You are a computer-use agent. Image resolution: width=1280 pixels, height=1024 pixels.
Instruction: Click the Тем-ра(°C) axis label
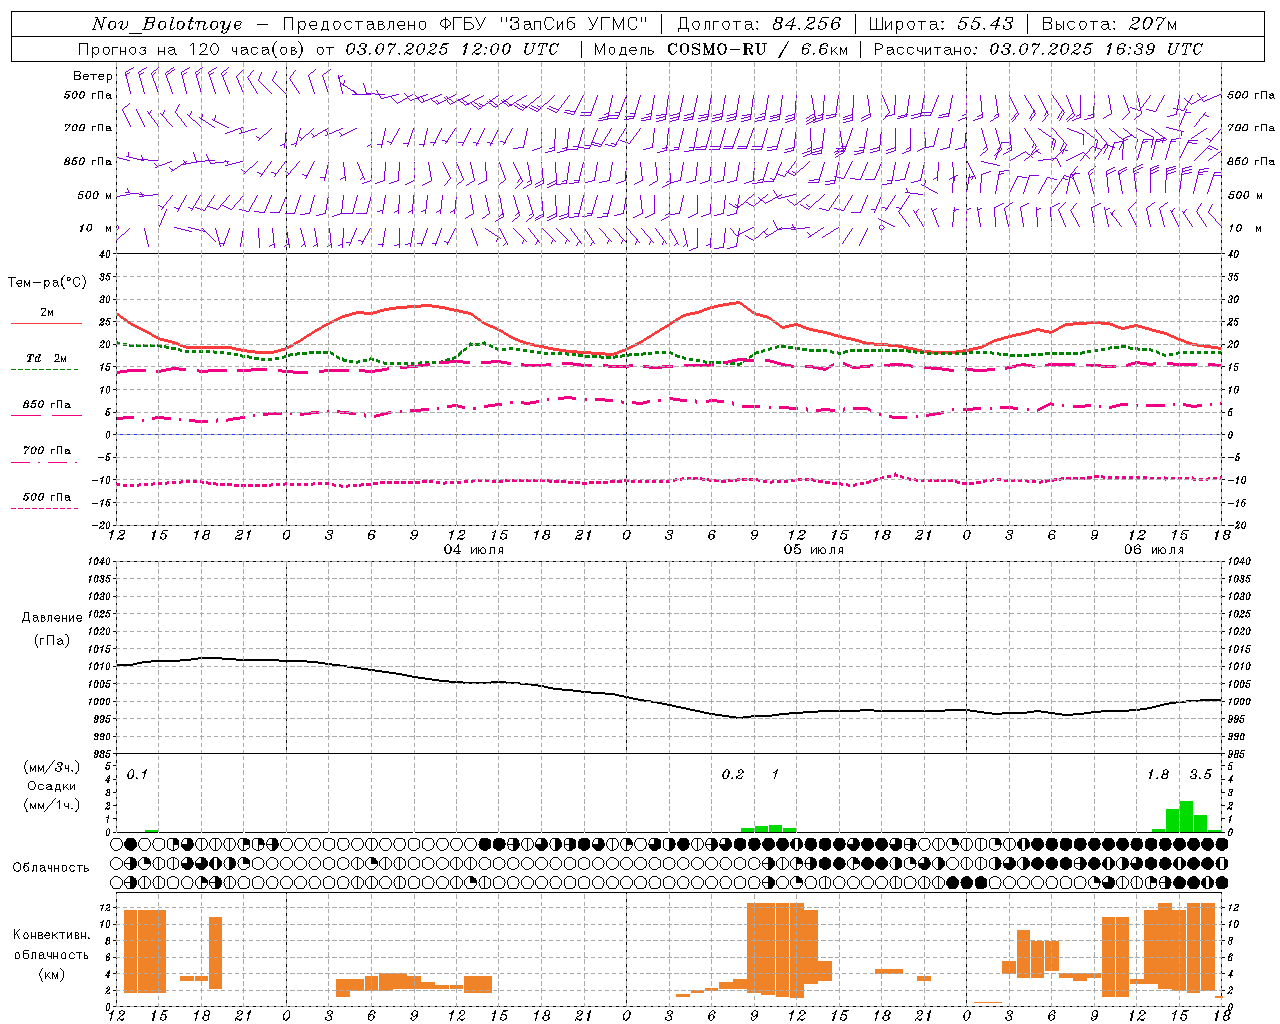coord(47,283)
